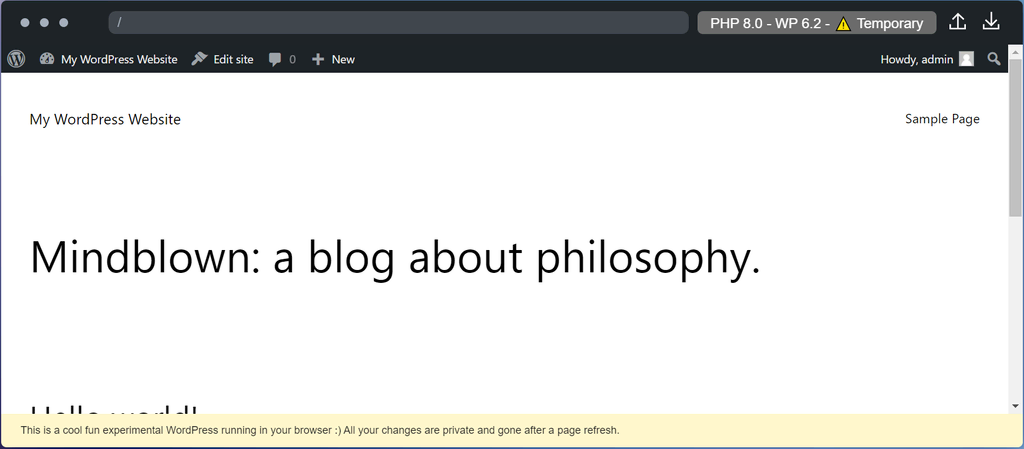
Task: Click the admin user avatar
Action: (x=966, y=59)
